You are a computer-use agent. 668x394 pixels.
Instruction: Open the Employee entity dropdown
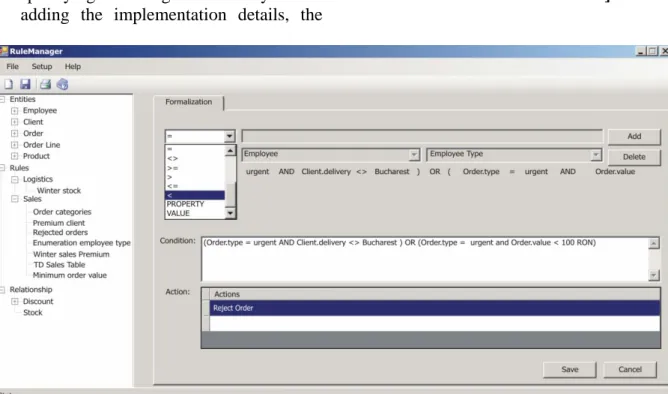(x=414, y=154)
